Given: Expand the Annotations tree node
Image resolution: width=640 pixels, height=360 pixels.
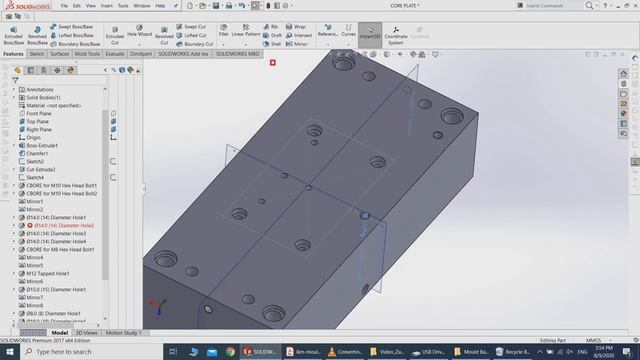Looking at the screenshot, I should click(14, 89).
